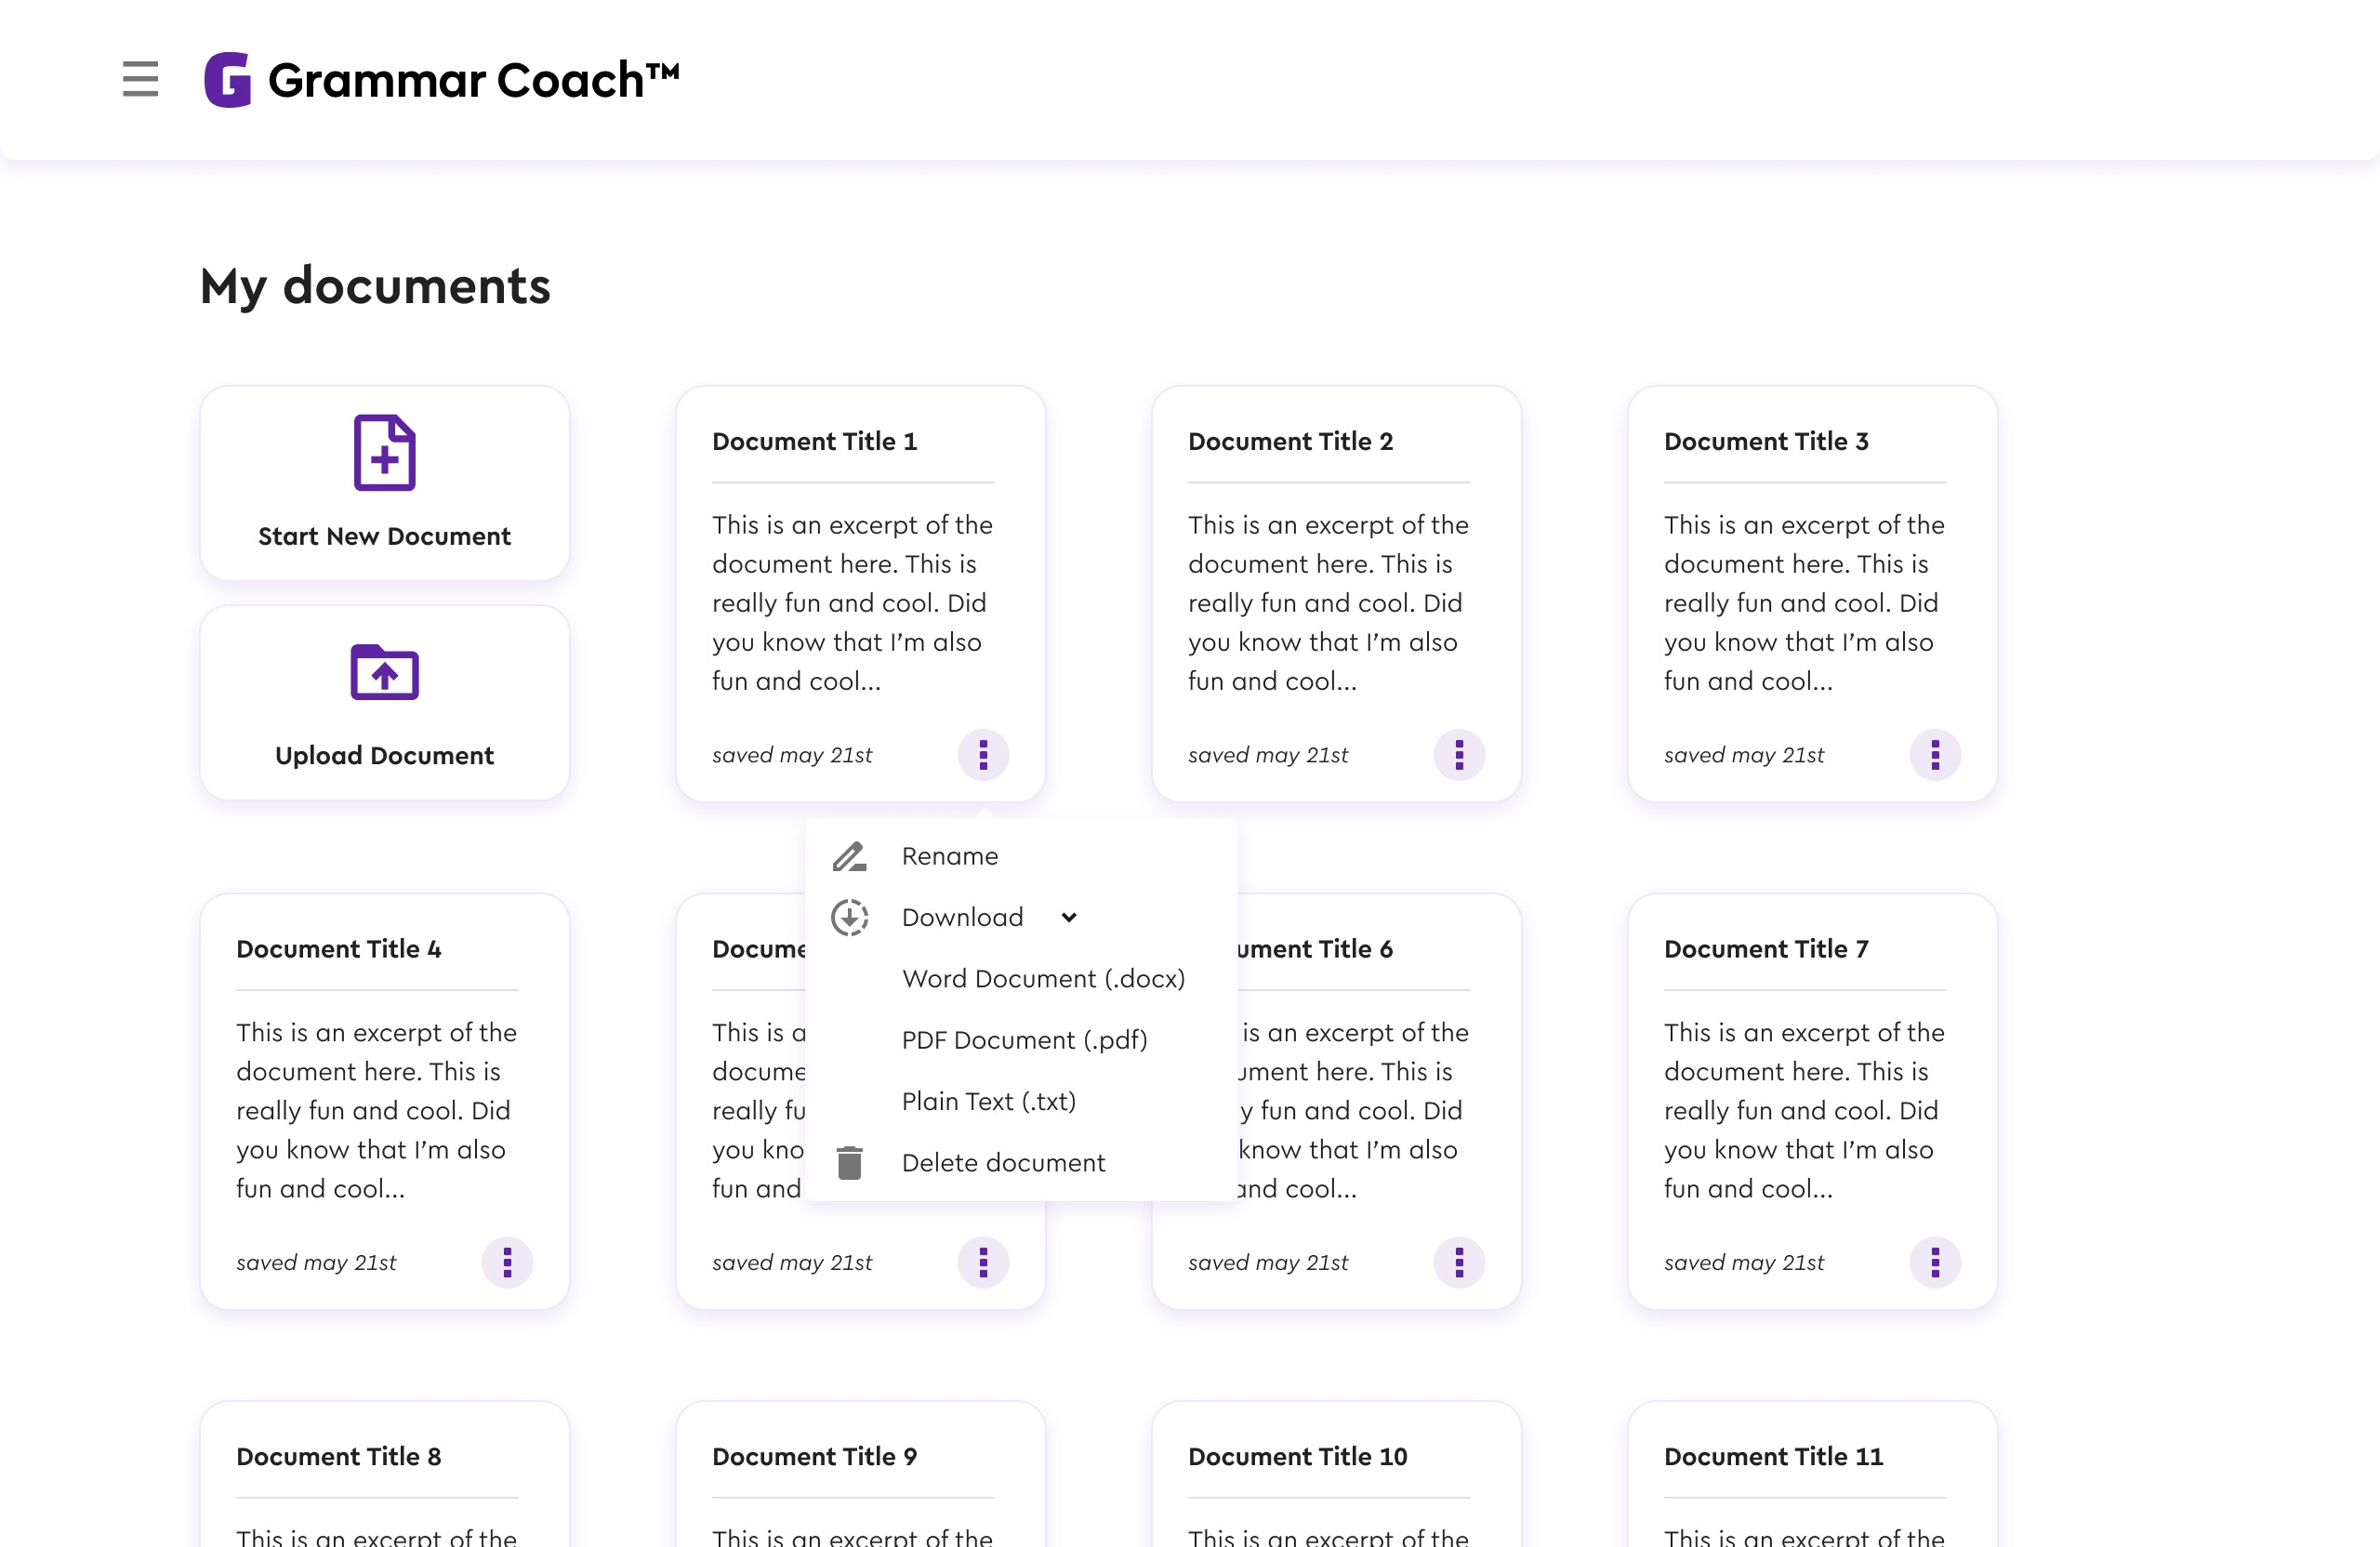
Task: Click the Grammar Coach G logo
Action: coord(227,79)
